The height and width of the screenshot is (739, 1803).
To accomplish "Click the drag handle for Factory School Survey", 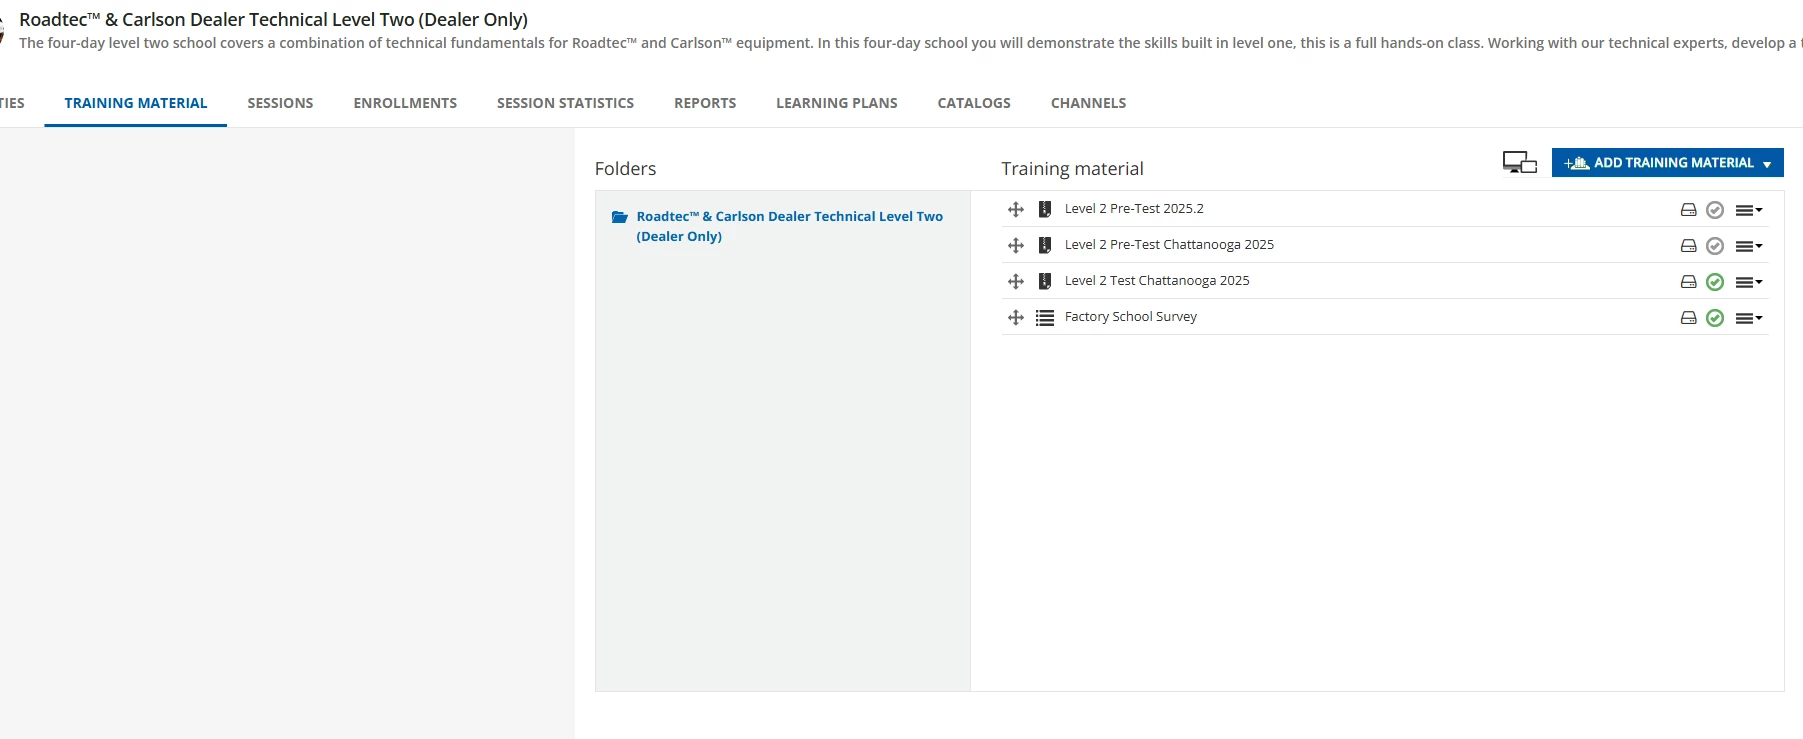I will tap(1016, 317).
